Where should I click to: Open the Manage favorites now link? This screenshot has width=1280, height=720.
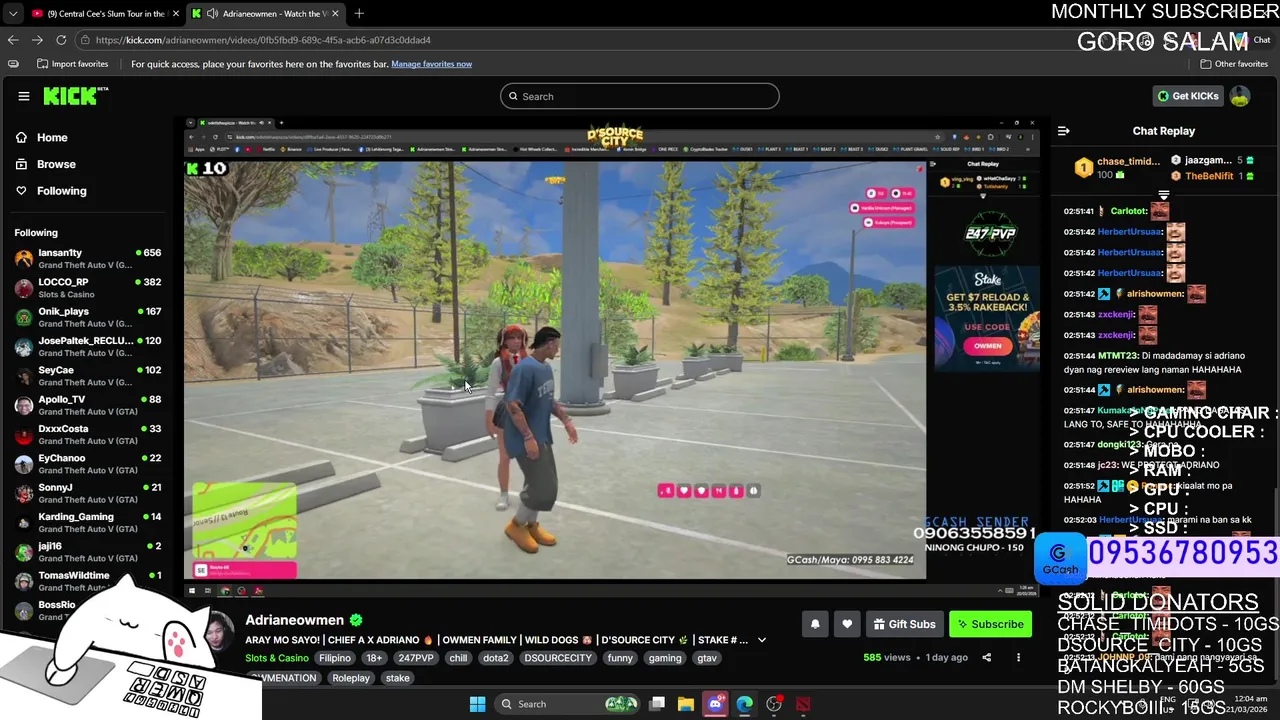coord(431,64)
